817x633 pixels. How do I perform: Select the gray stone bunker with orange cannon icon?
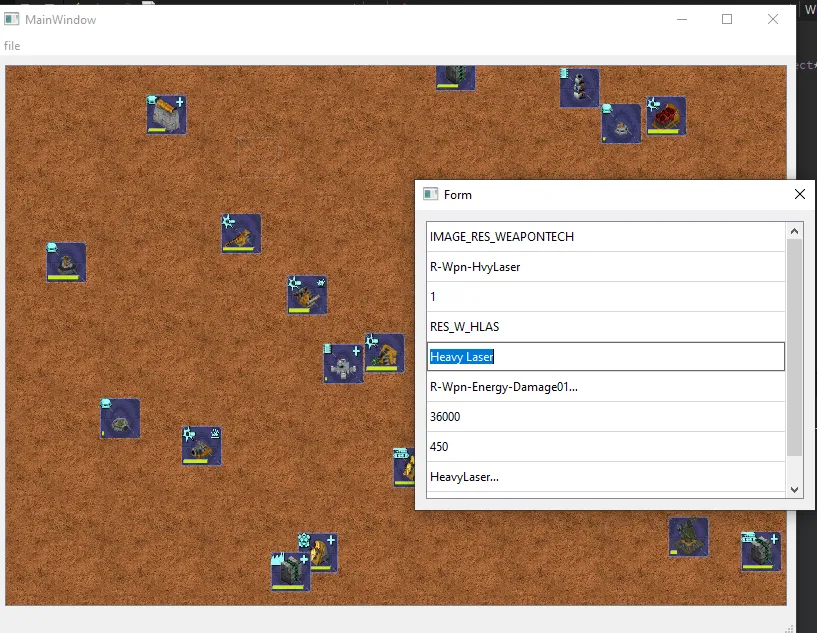(166, 115)
